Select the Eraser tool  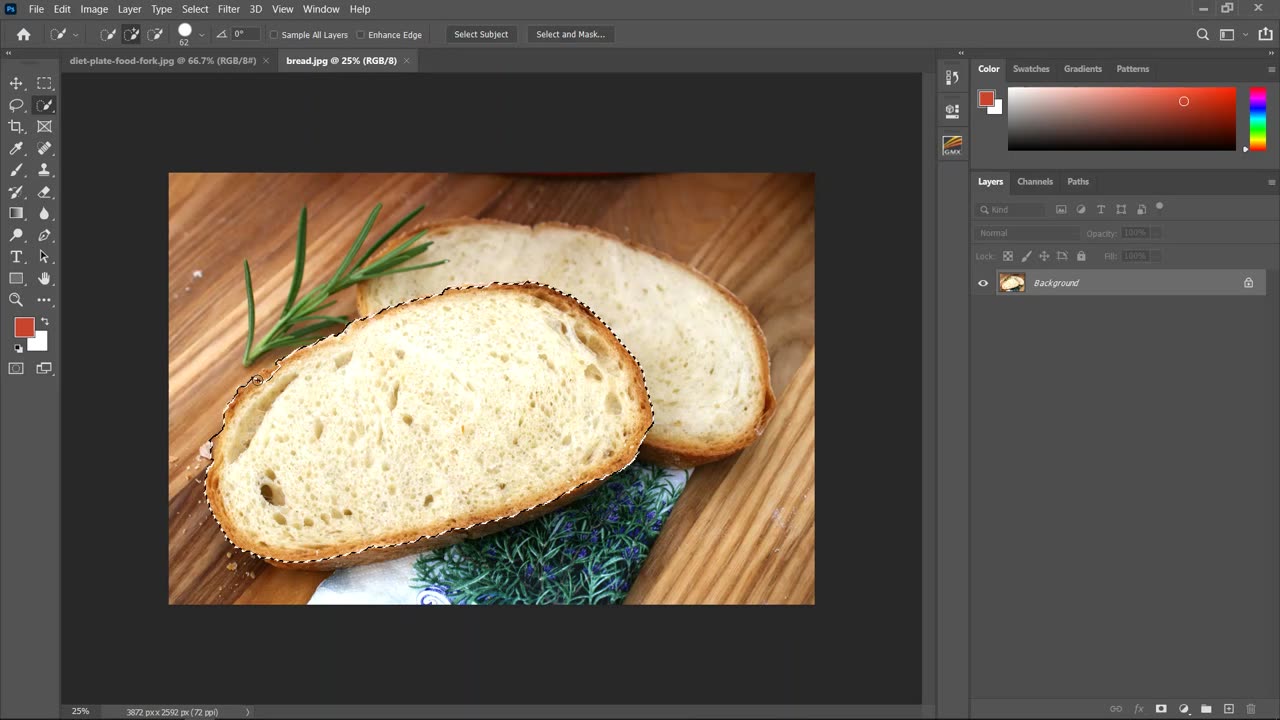tap(44, 192)
